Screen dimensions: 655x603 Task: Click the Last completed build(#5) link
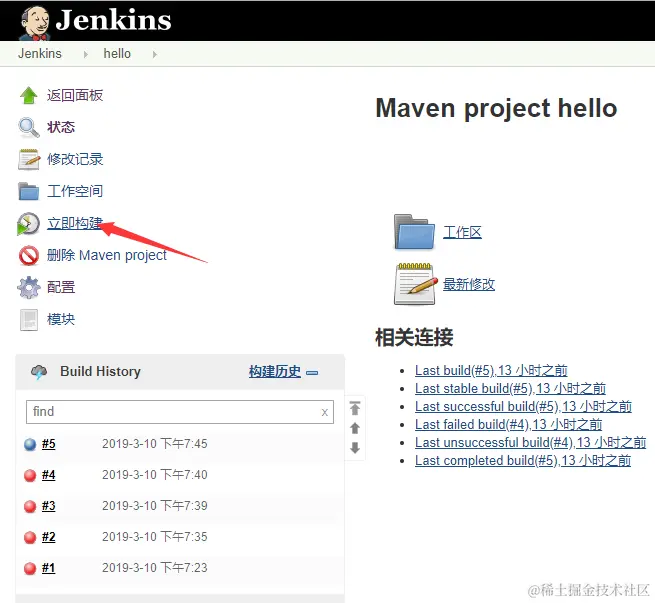(x=523, y=461)
